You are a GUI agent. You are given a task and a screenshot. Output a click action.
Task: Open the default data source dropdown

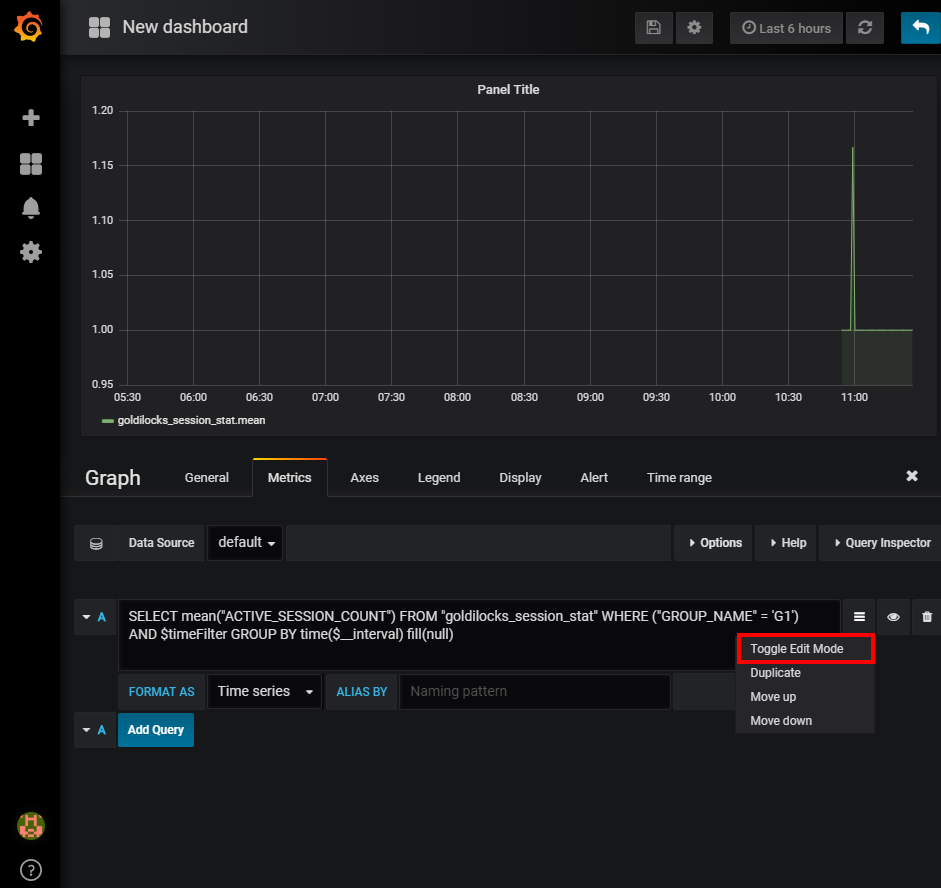244,542
